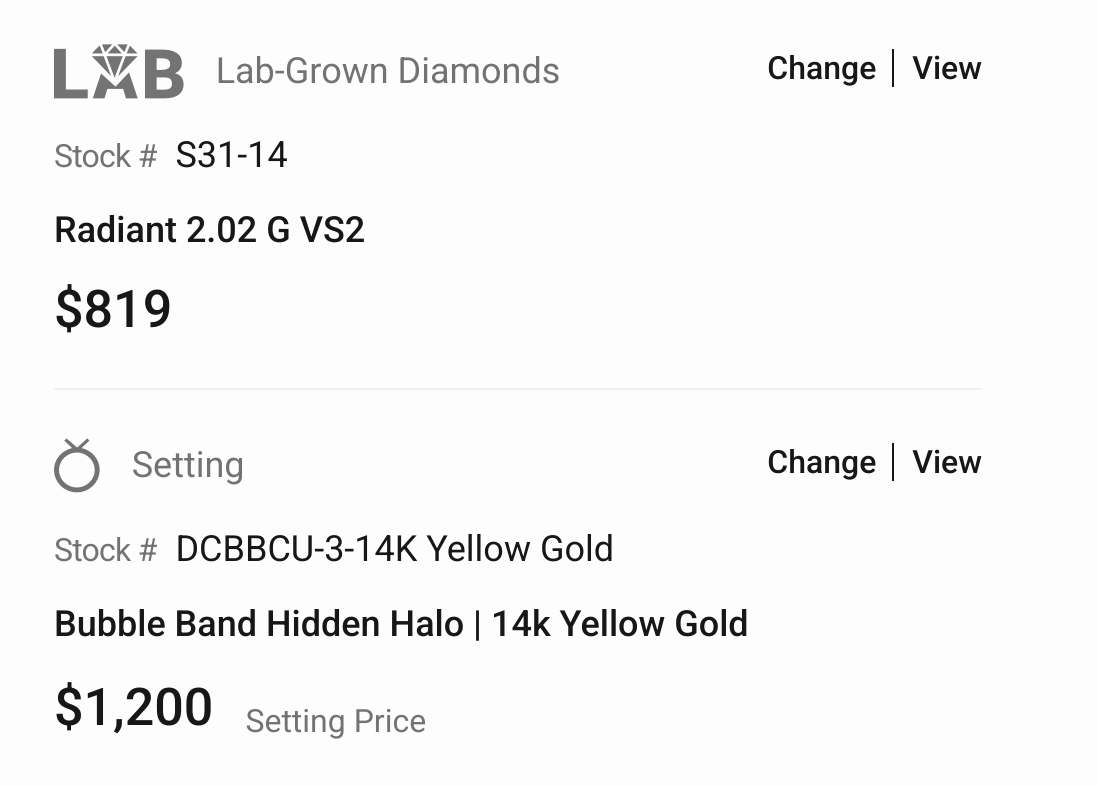The width and height of the screenshot is (1098, 786).
Task: Click the $819 diamond price
Action: 113,309
